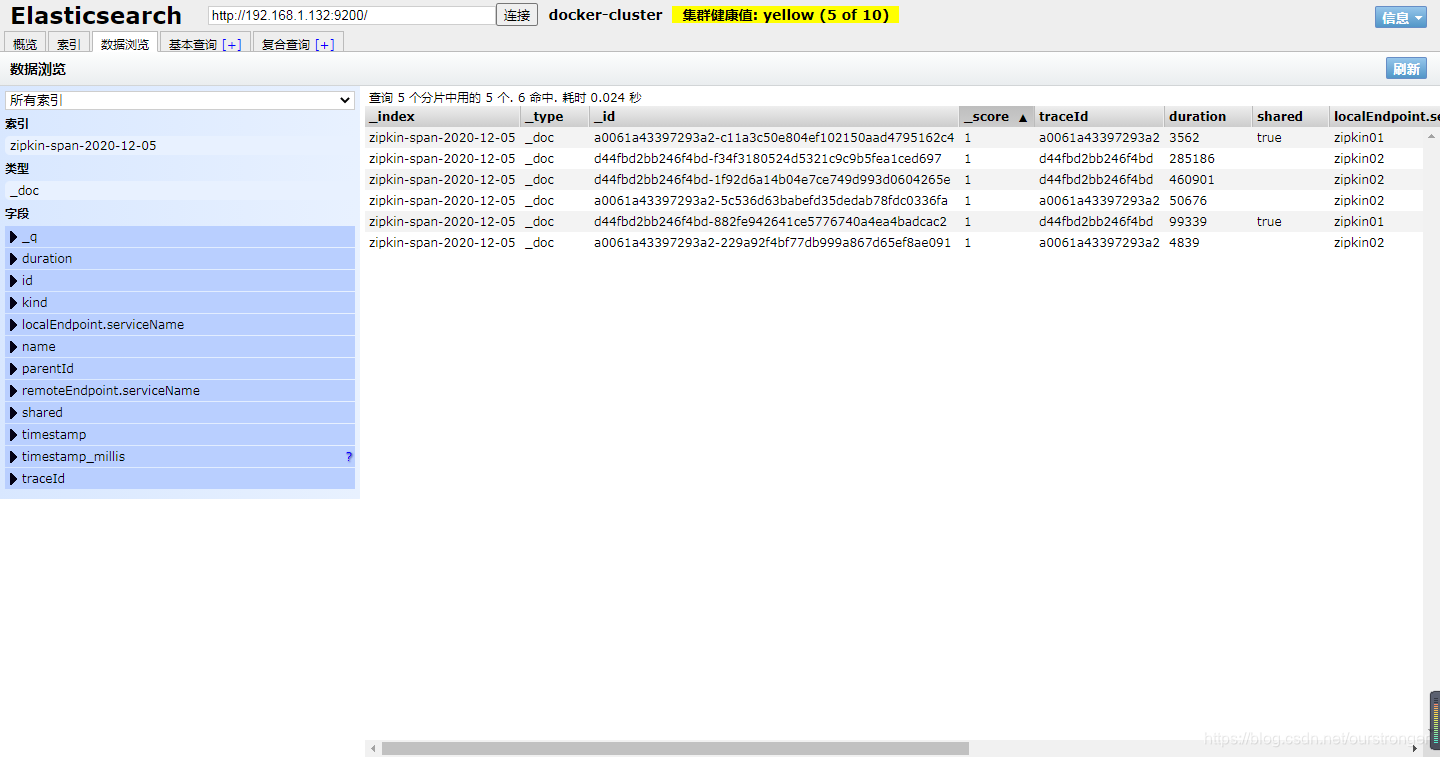Select index zipkin-span-2020-12-05 in sidebar

(180, 146)
